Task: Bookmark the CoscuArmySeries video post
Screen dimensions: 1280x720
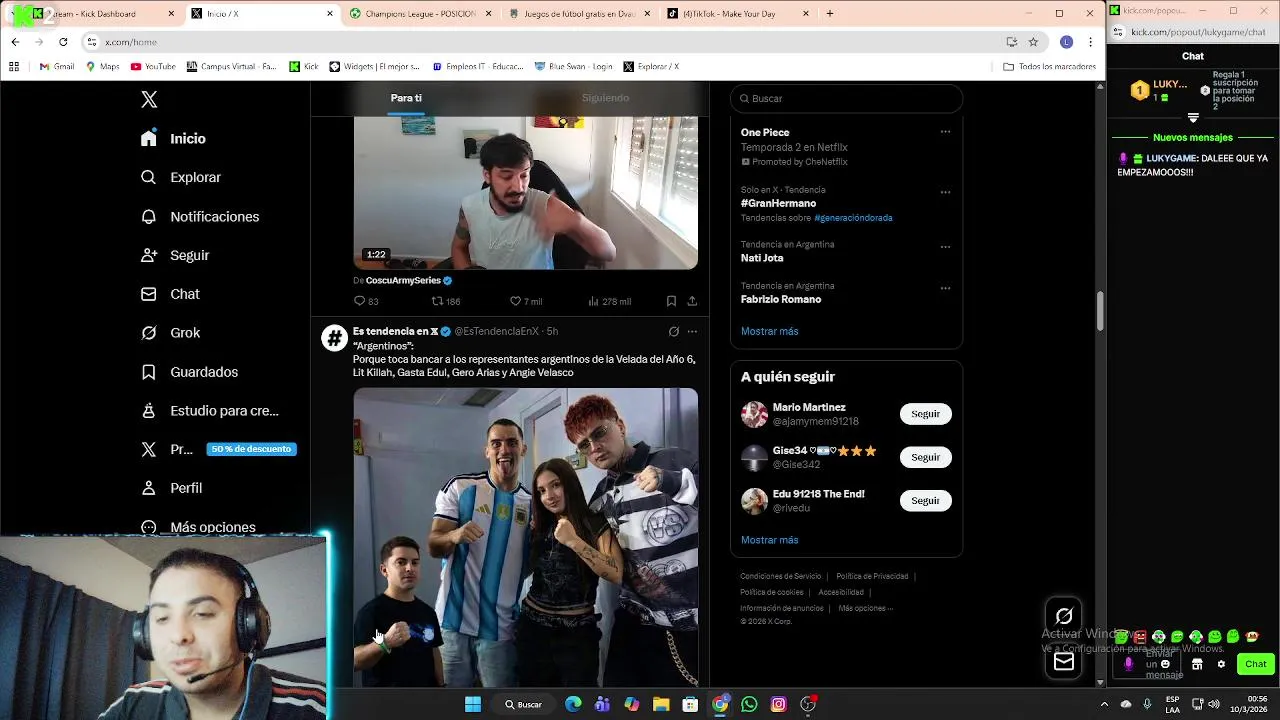Action: tap(671, 301)
